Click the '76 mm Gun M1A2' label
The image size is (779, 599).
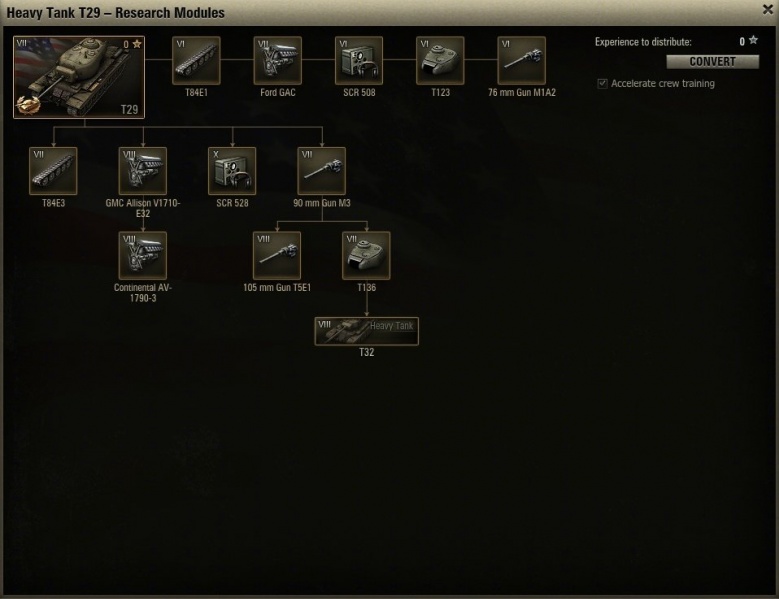[522, 92]
